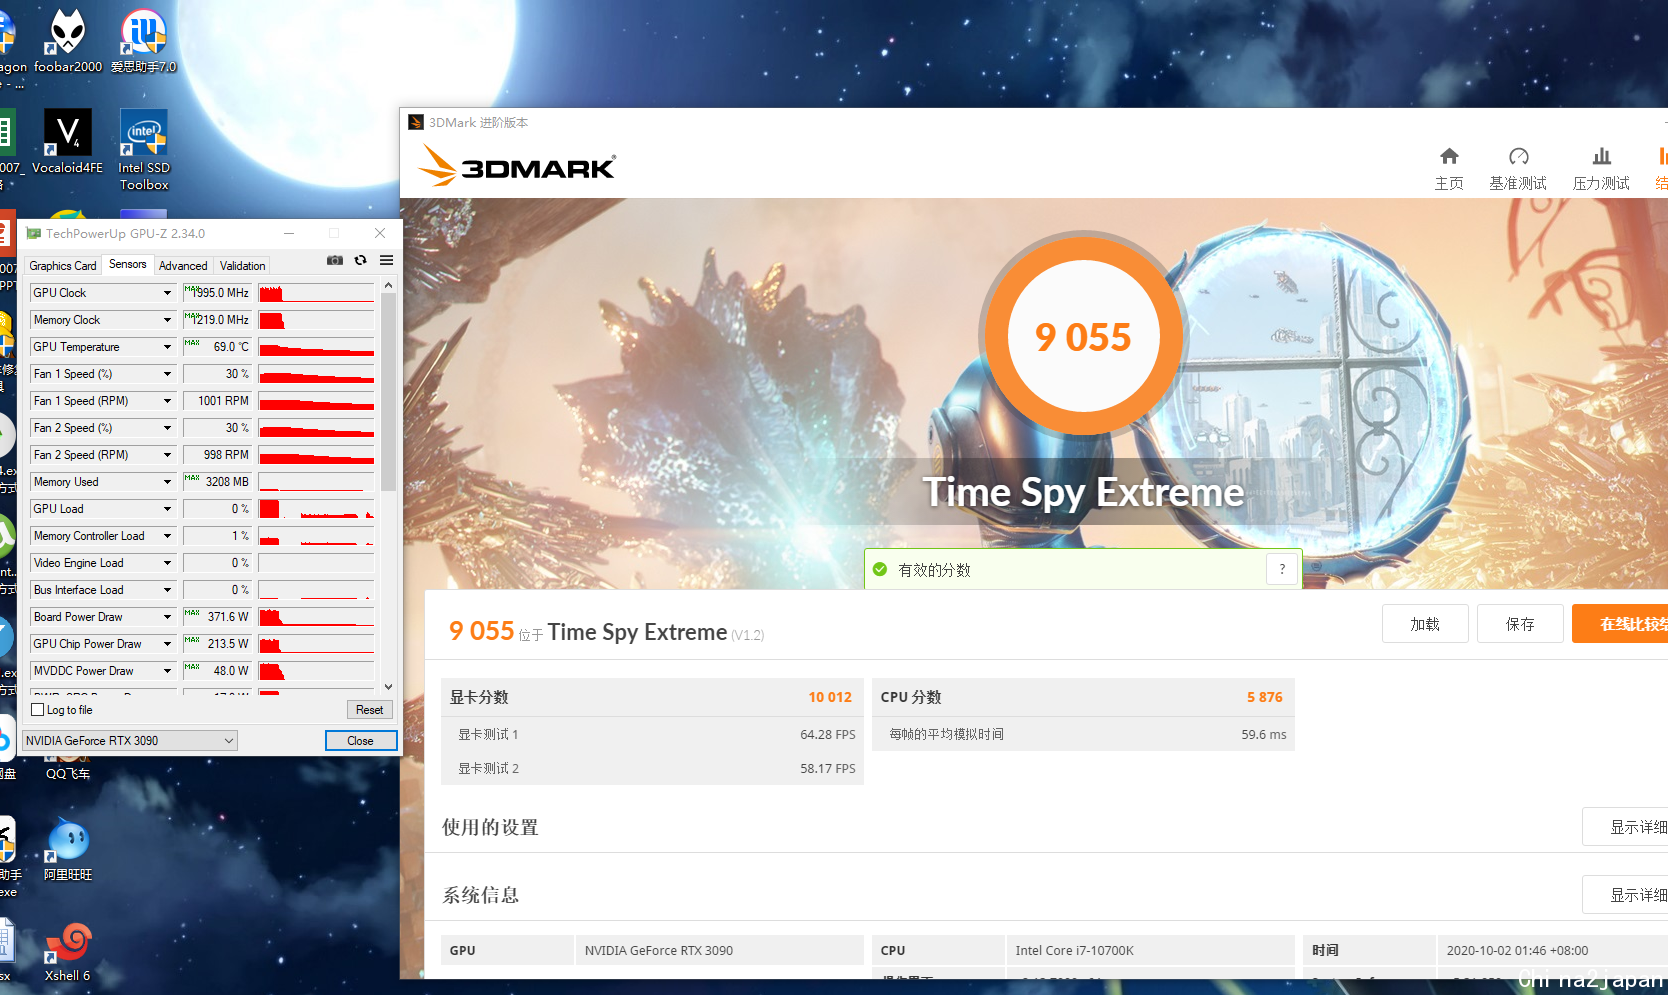Enable Log to file checkbox
This screenshot has height=995, width=1668.
38,710
